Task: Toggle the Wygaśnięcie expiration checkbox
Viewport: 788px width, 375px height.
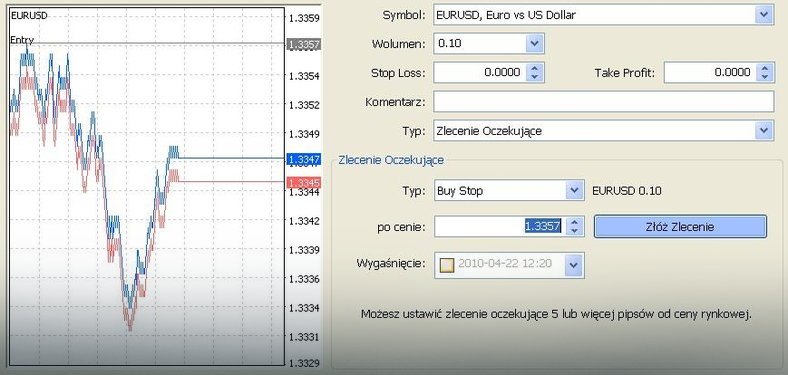Action: coord(447,264)
